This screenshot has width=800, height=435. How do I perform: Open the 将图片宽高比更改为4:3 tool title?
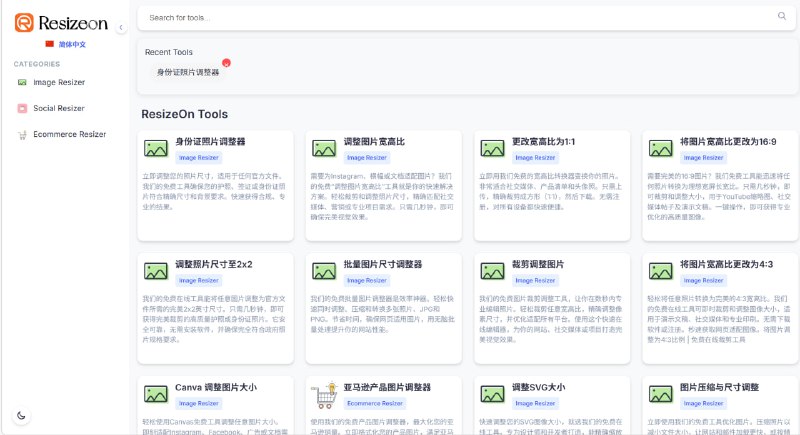tap(727, 264)
